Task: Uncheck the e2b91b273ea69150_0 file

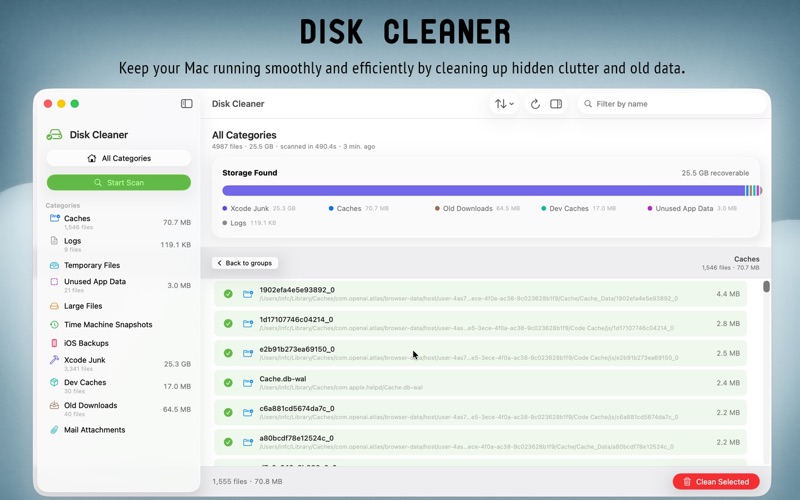Action: [228, 353]
